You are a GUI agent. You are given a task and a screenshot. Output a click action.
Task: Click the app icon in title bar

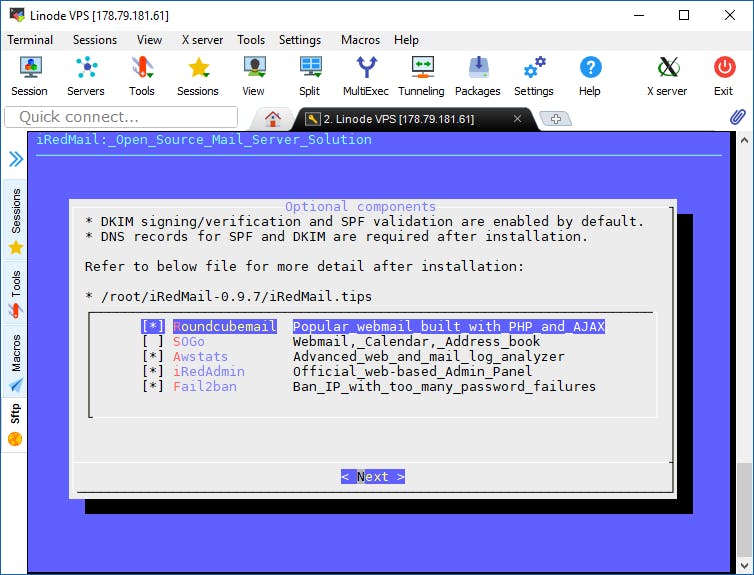tap(17, 15)
